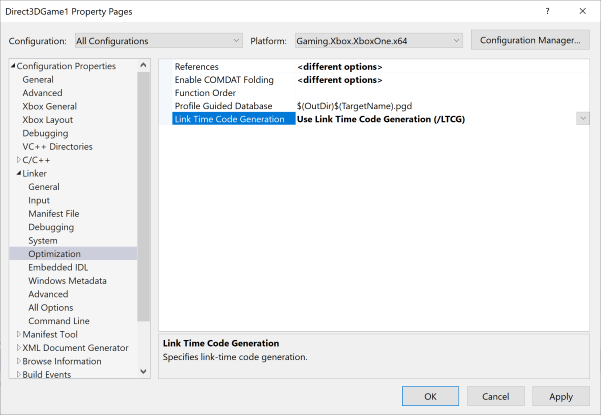Select the Manifest Tool tree label
The image size is (601, 415).
50,335
